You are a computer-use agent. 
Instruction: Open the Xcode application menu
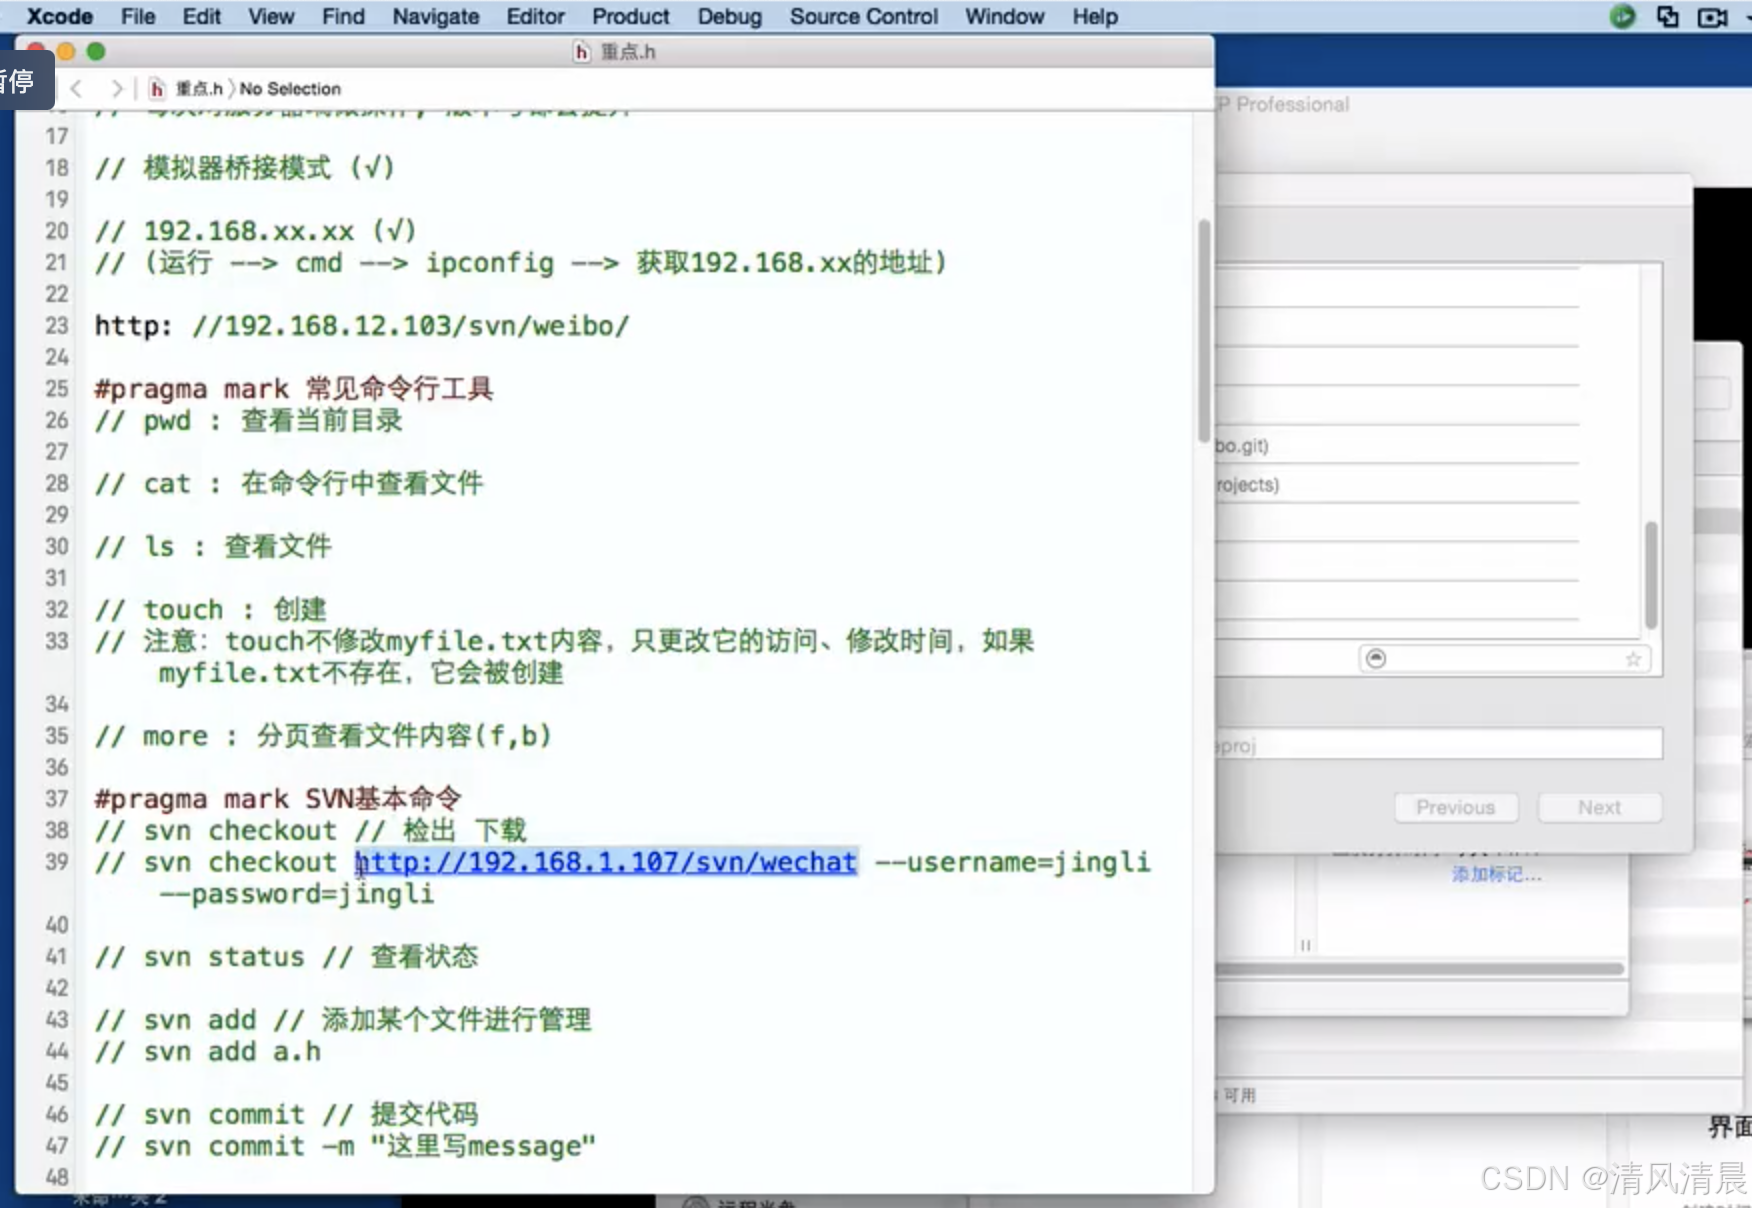click(59, 16)
